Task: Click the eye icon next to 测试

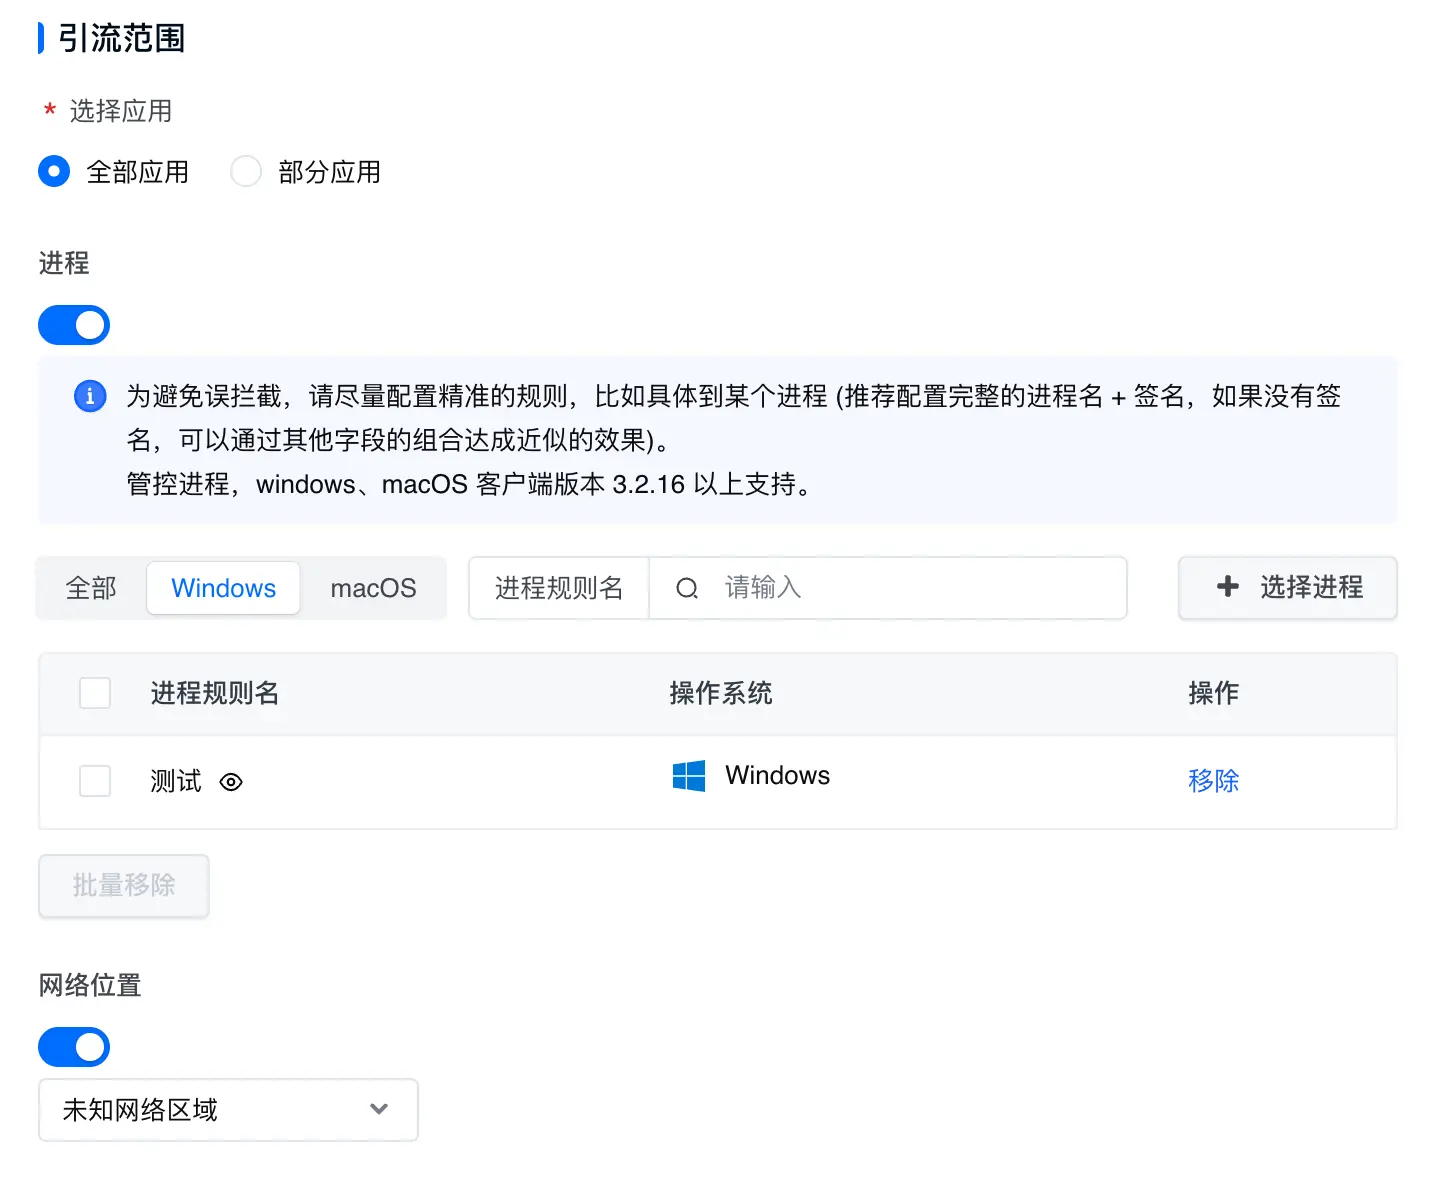Action: pos(231,782)
